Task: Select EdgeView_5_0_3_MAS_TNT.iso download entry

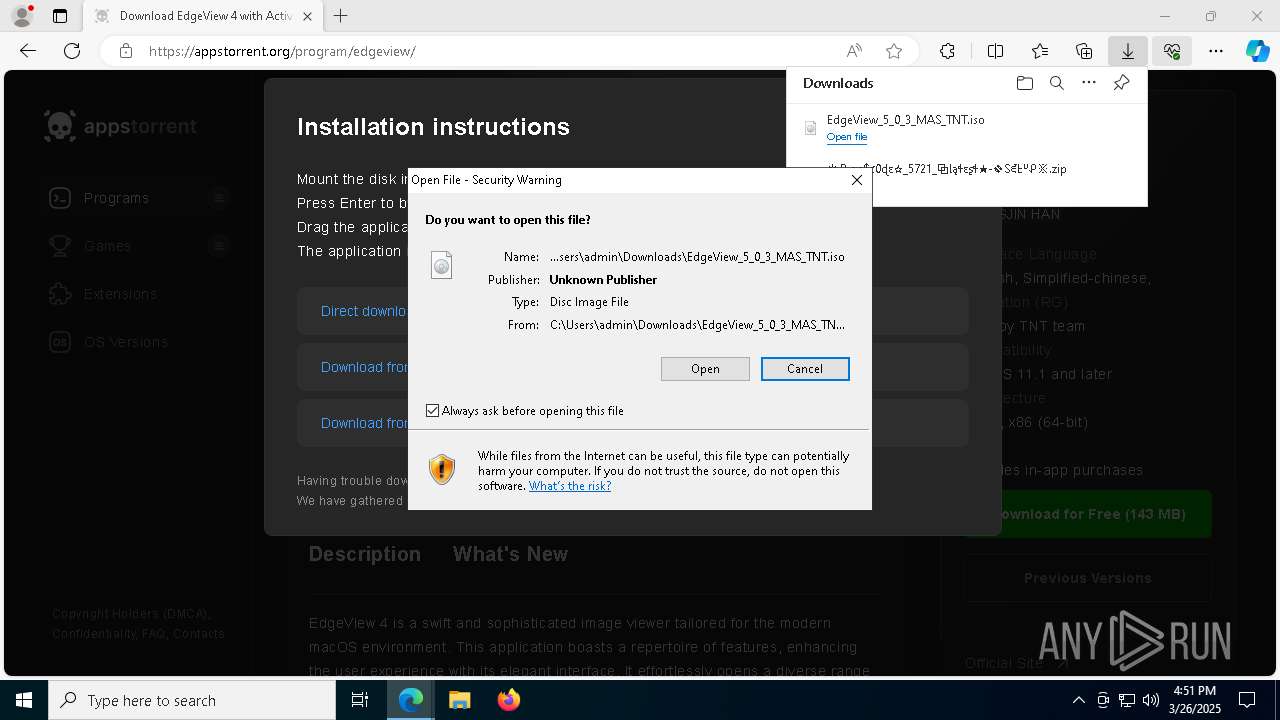Action: click(966, 128)
